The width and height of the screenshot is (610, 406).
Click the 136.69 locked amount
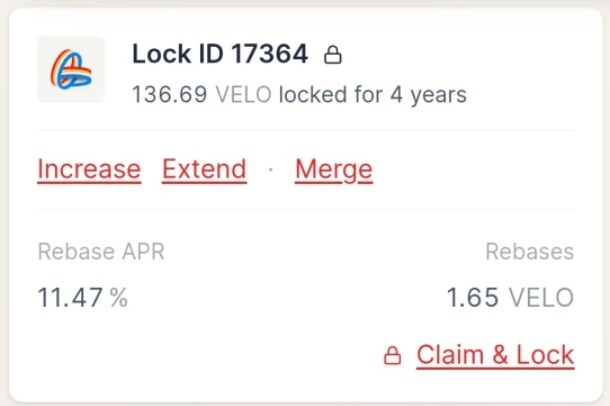[170, 94]
